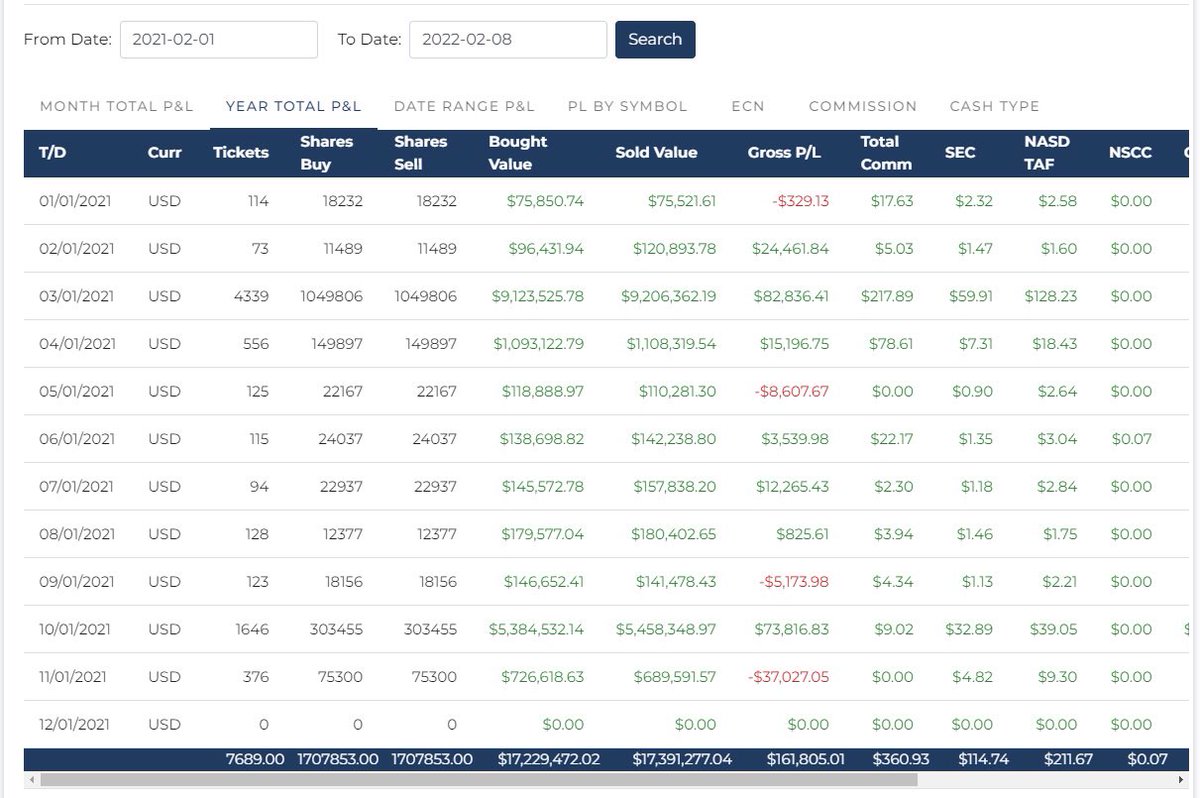Screen dimensions: 1200x798
Task: Click the 4339 tickets cell
Action: coord(250,296)
